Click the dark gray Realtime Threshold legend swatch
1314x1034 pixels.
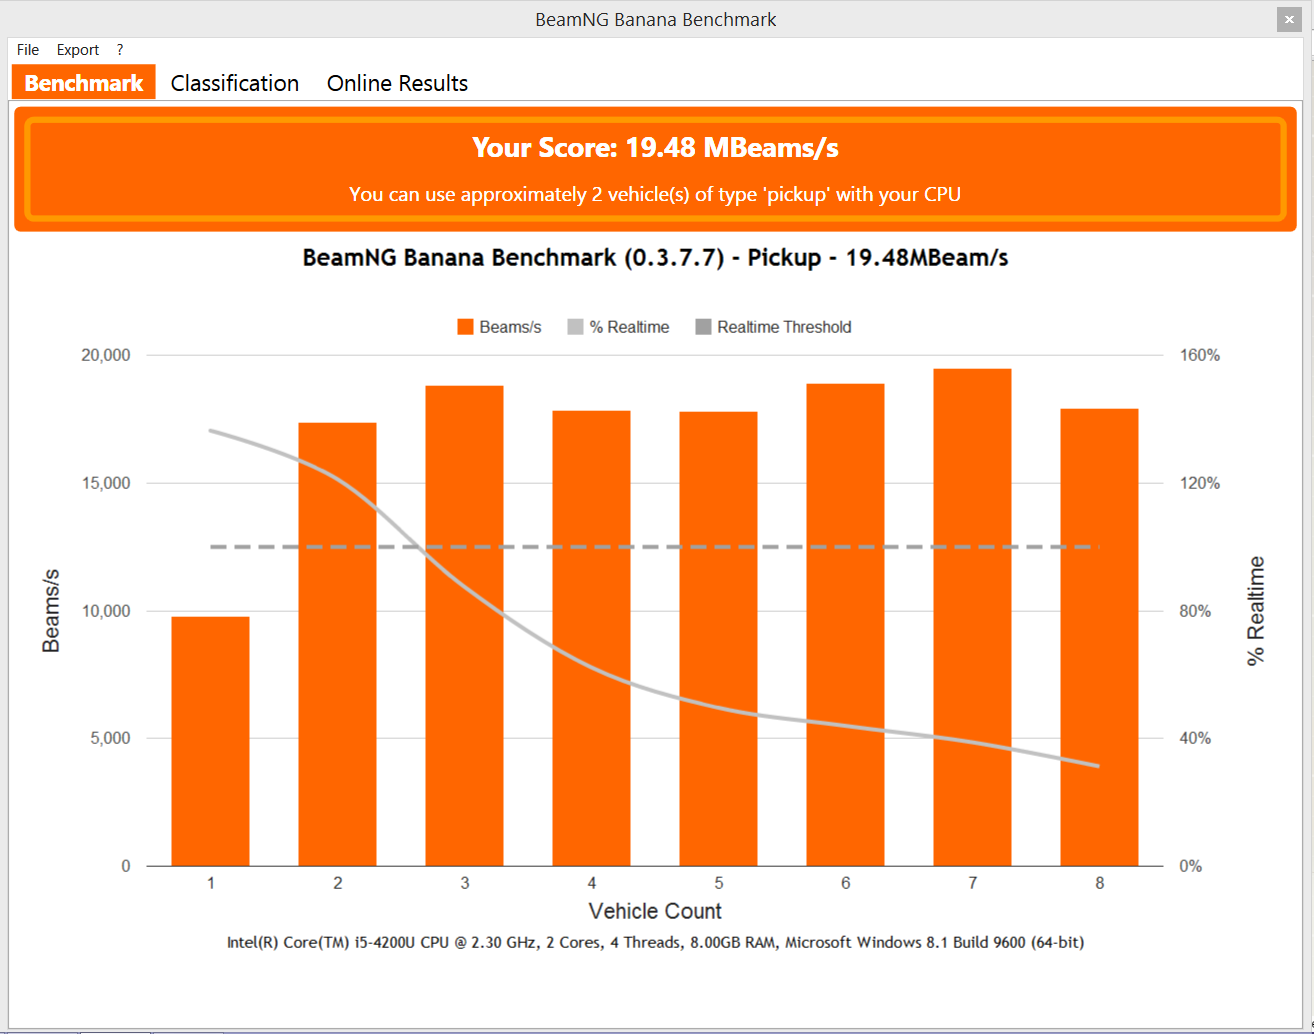pyautogui.click(x=703, y=327)
